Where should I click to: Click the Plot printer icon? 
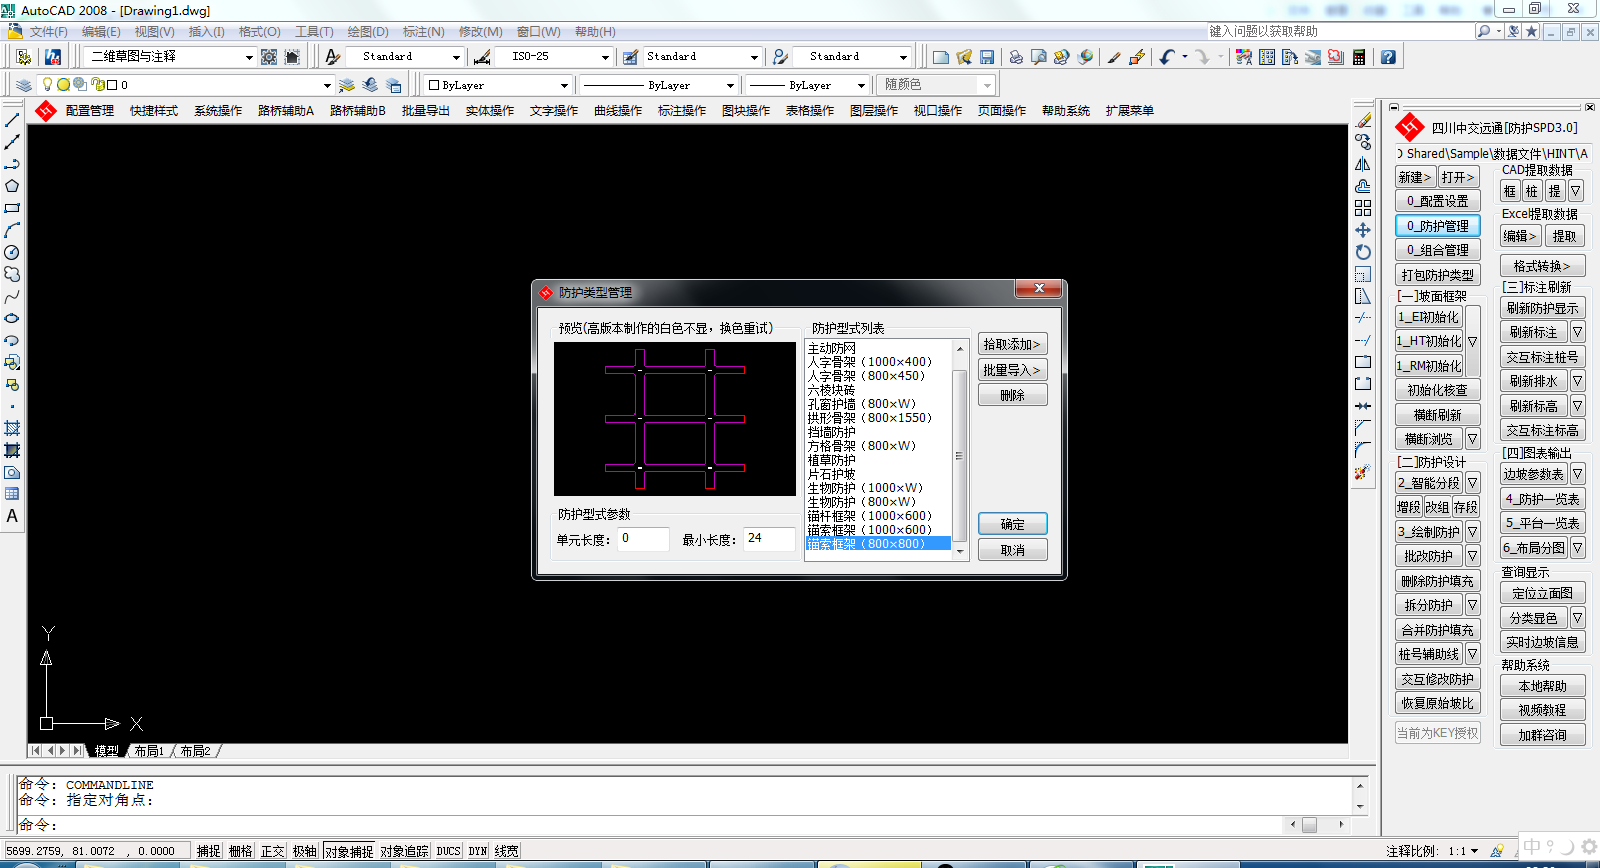(x=1016, y=57)
